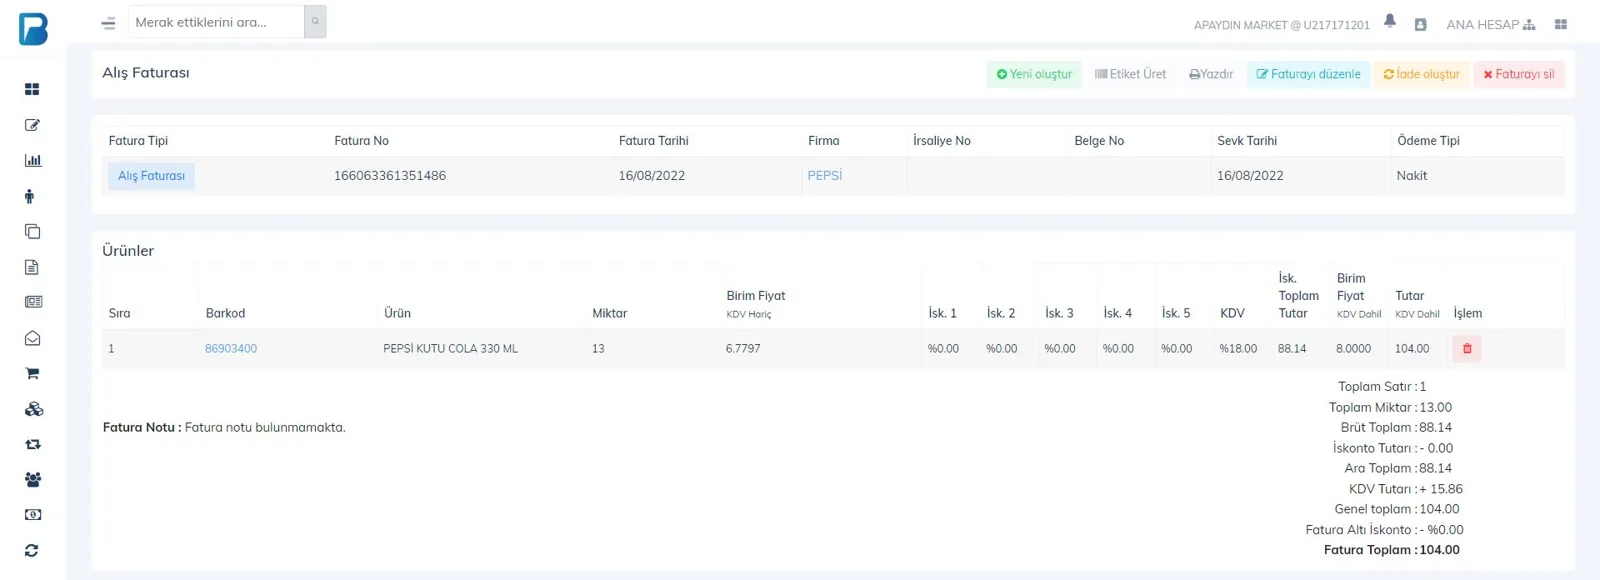Click the blue B logo
Screen dimensions: 1600x580
33,29
